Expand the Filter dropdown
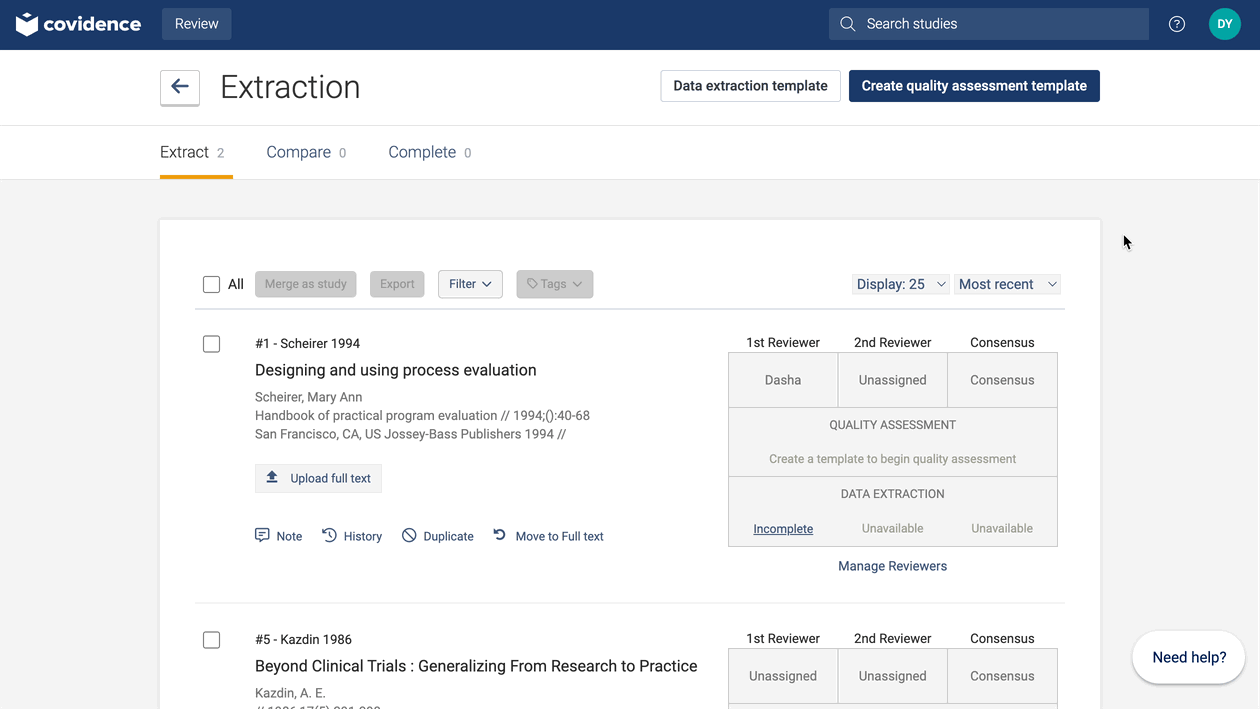This screenshot has width=1260, height=709. click(470, 284)
